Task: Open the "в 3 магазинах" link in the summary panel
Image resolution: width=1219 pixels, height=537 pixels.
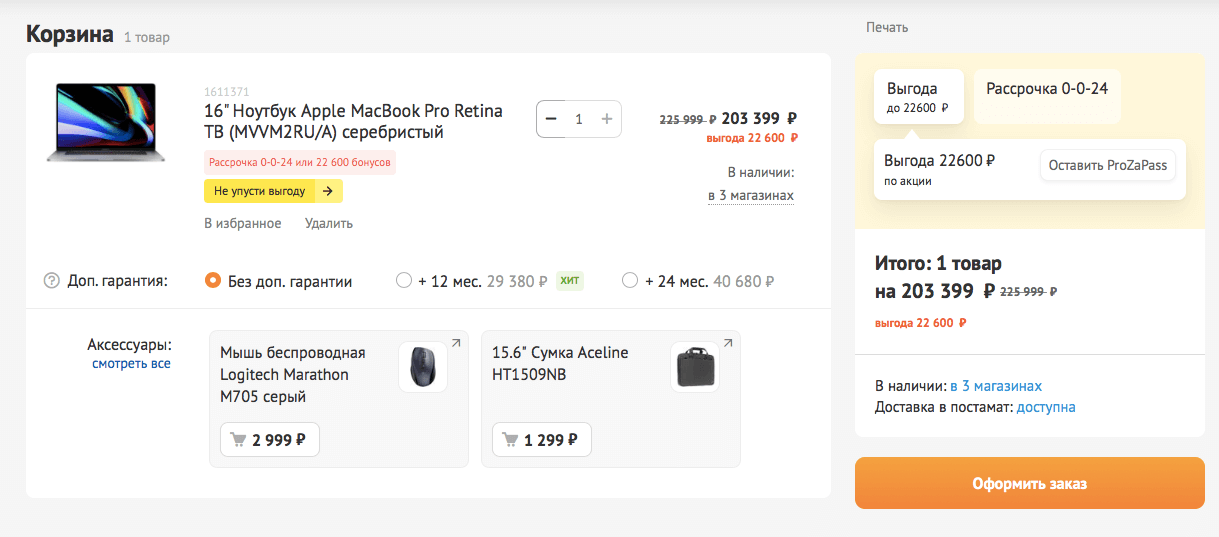Action: (x=996, y=386)
